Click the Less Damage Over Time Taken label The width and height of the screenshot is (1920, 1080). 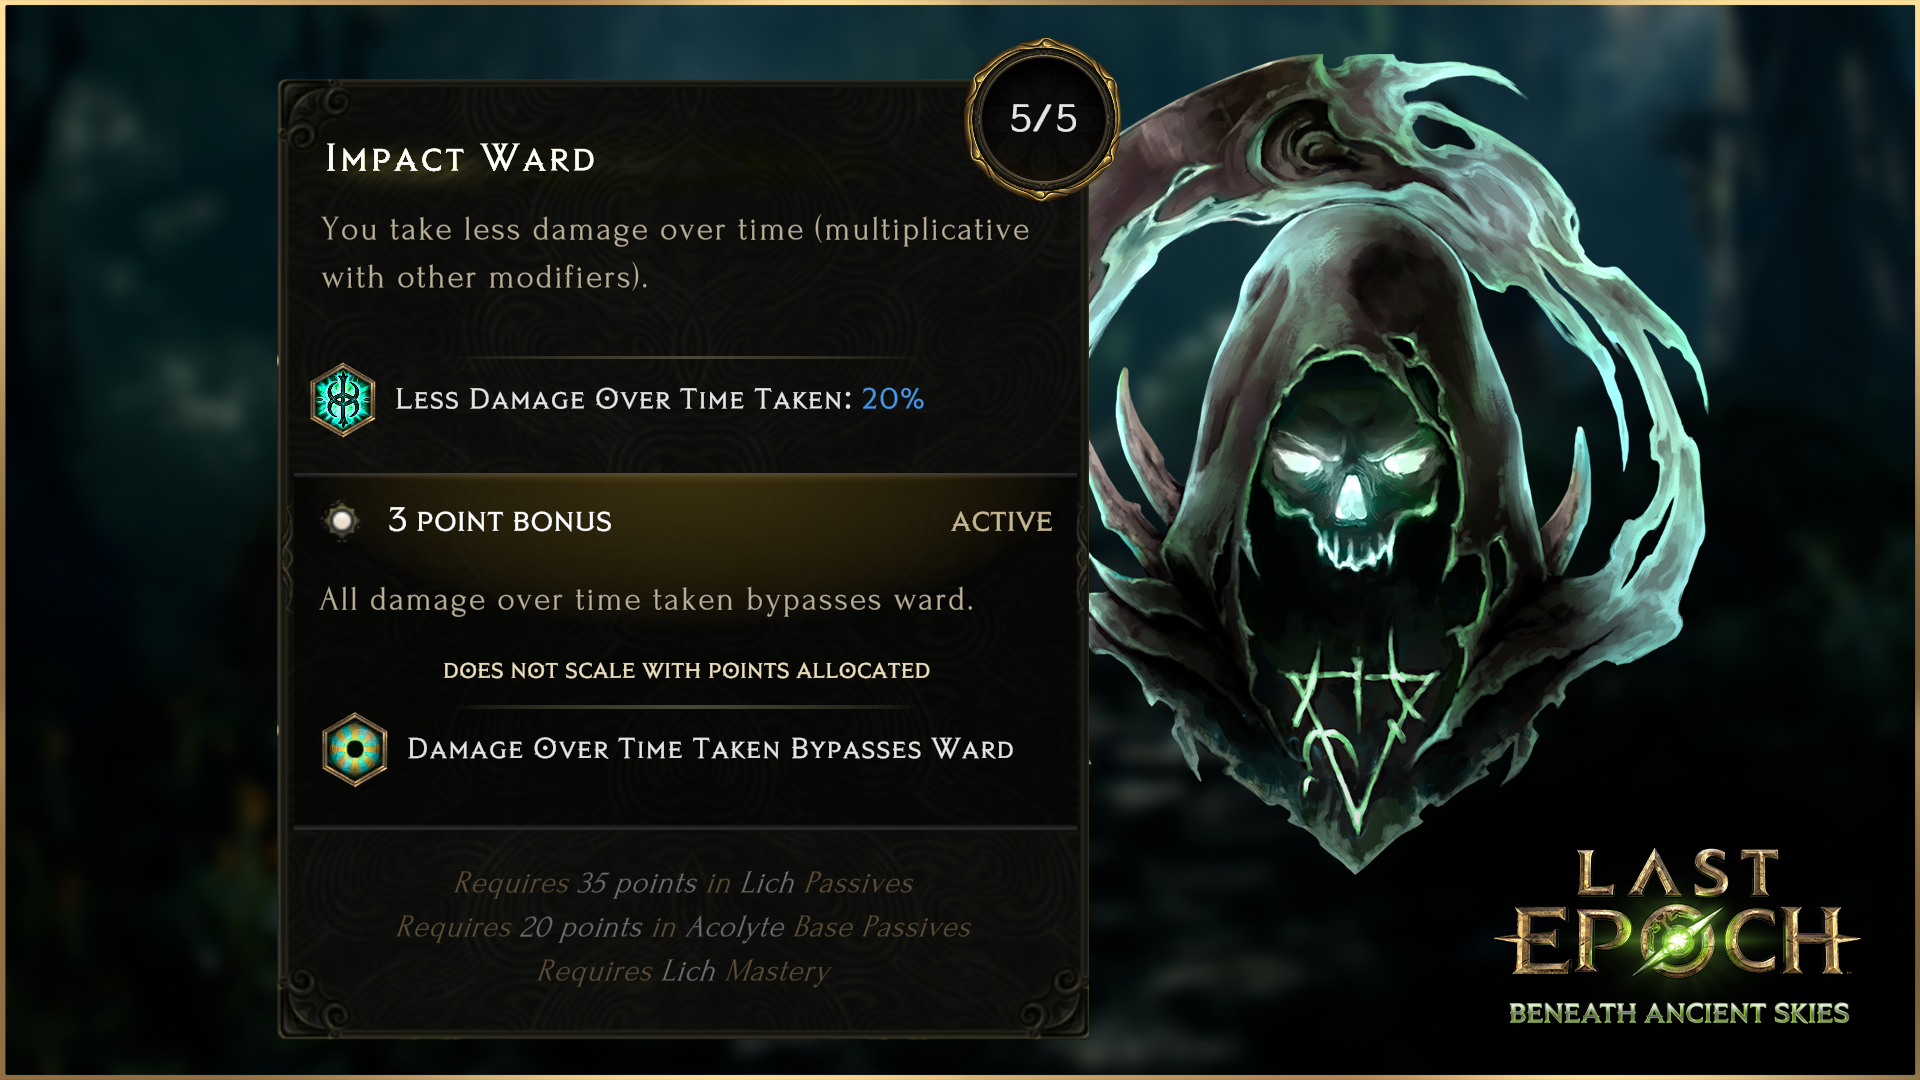623,399
